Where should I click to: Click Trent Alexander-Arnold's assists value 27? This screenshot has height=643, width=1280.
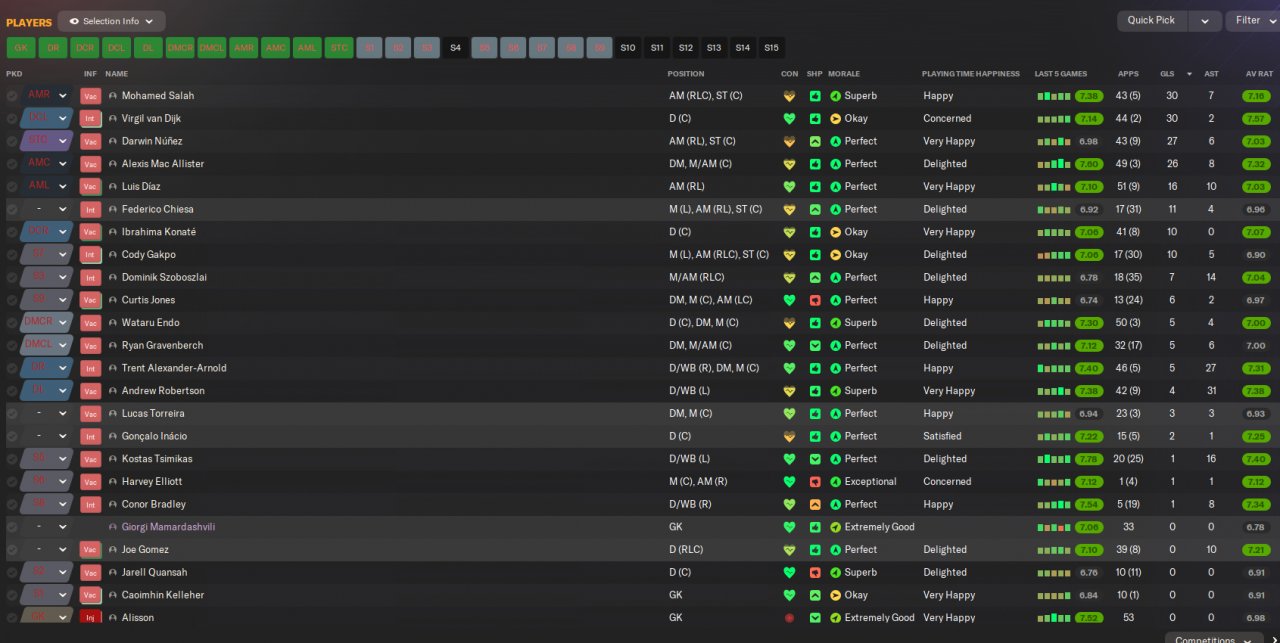1211,368
